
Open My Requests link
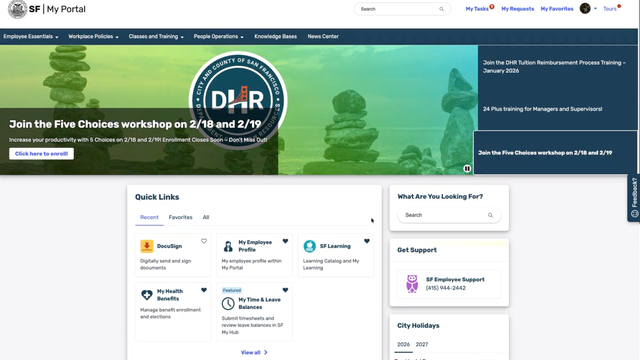point(518,9)
